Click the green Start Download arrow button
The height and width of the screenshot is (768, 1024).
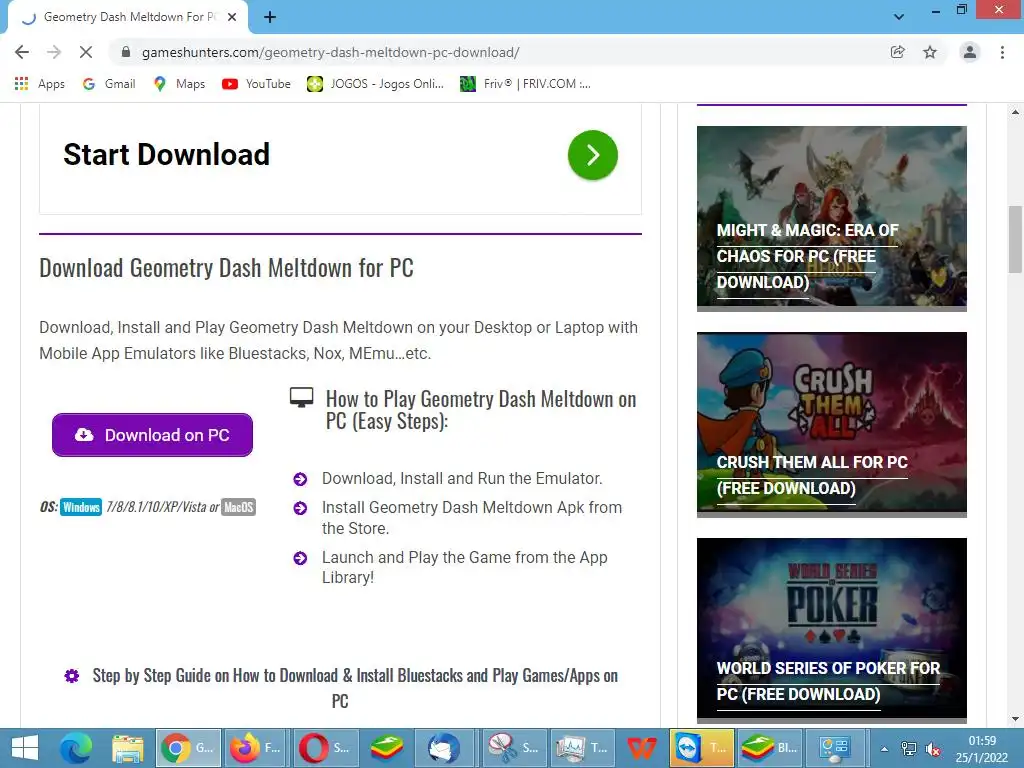tap(592, 155)
